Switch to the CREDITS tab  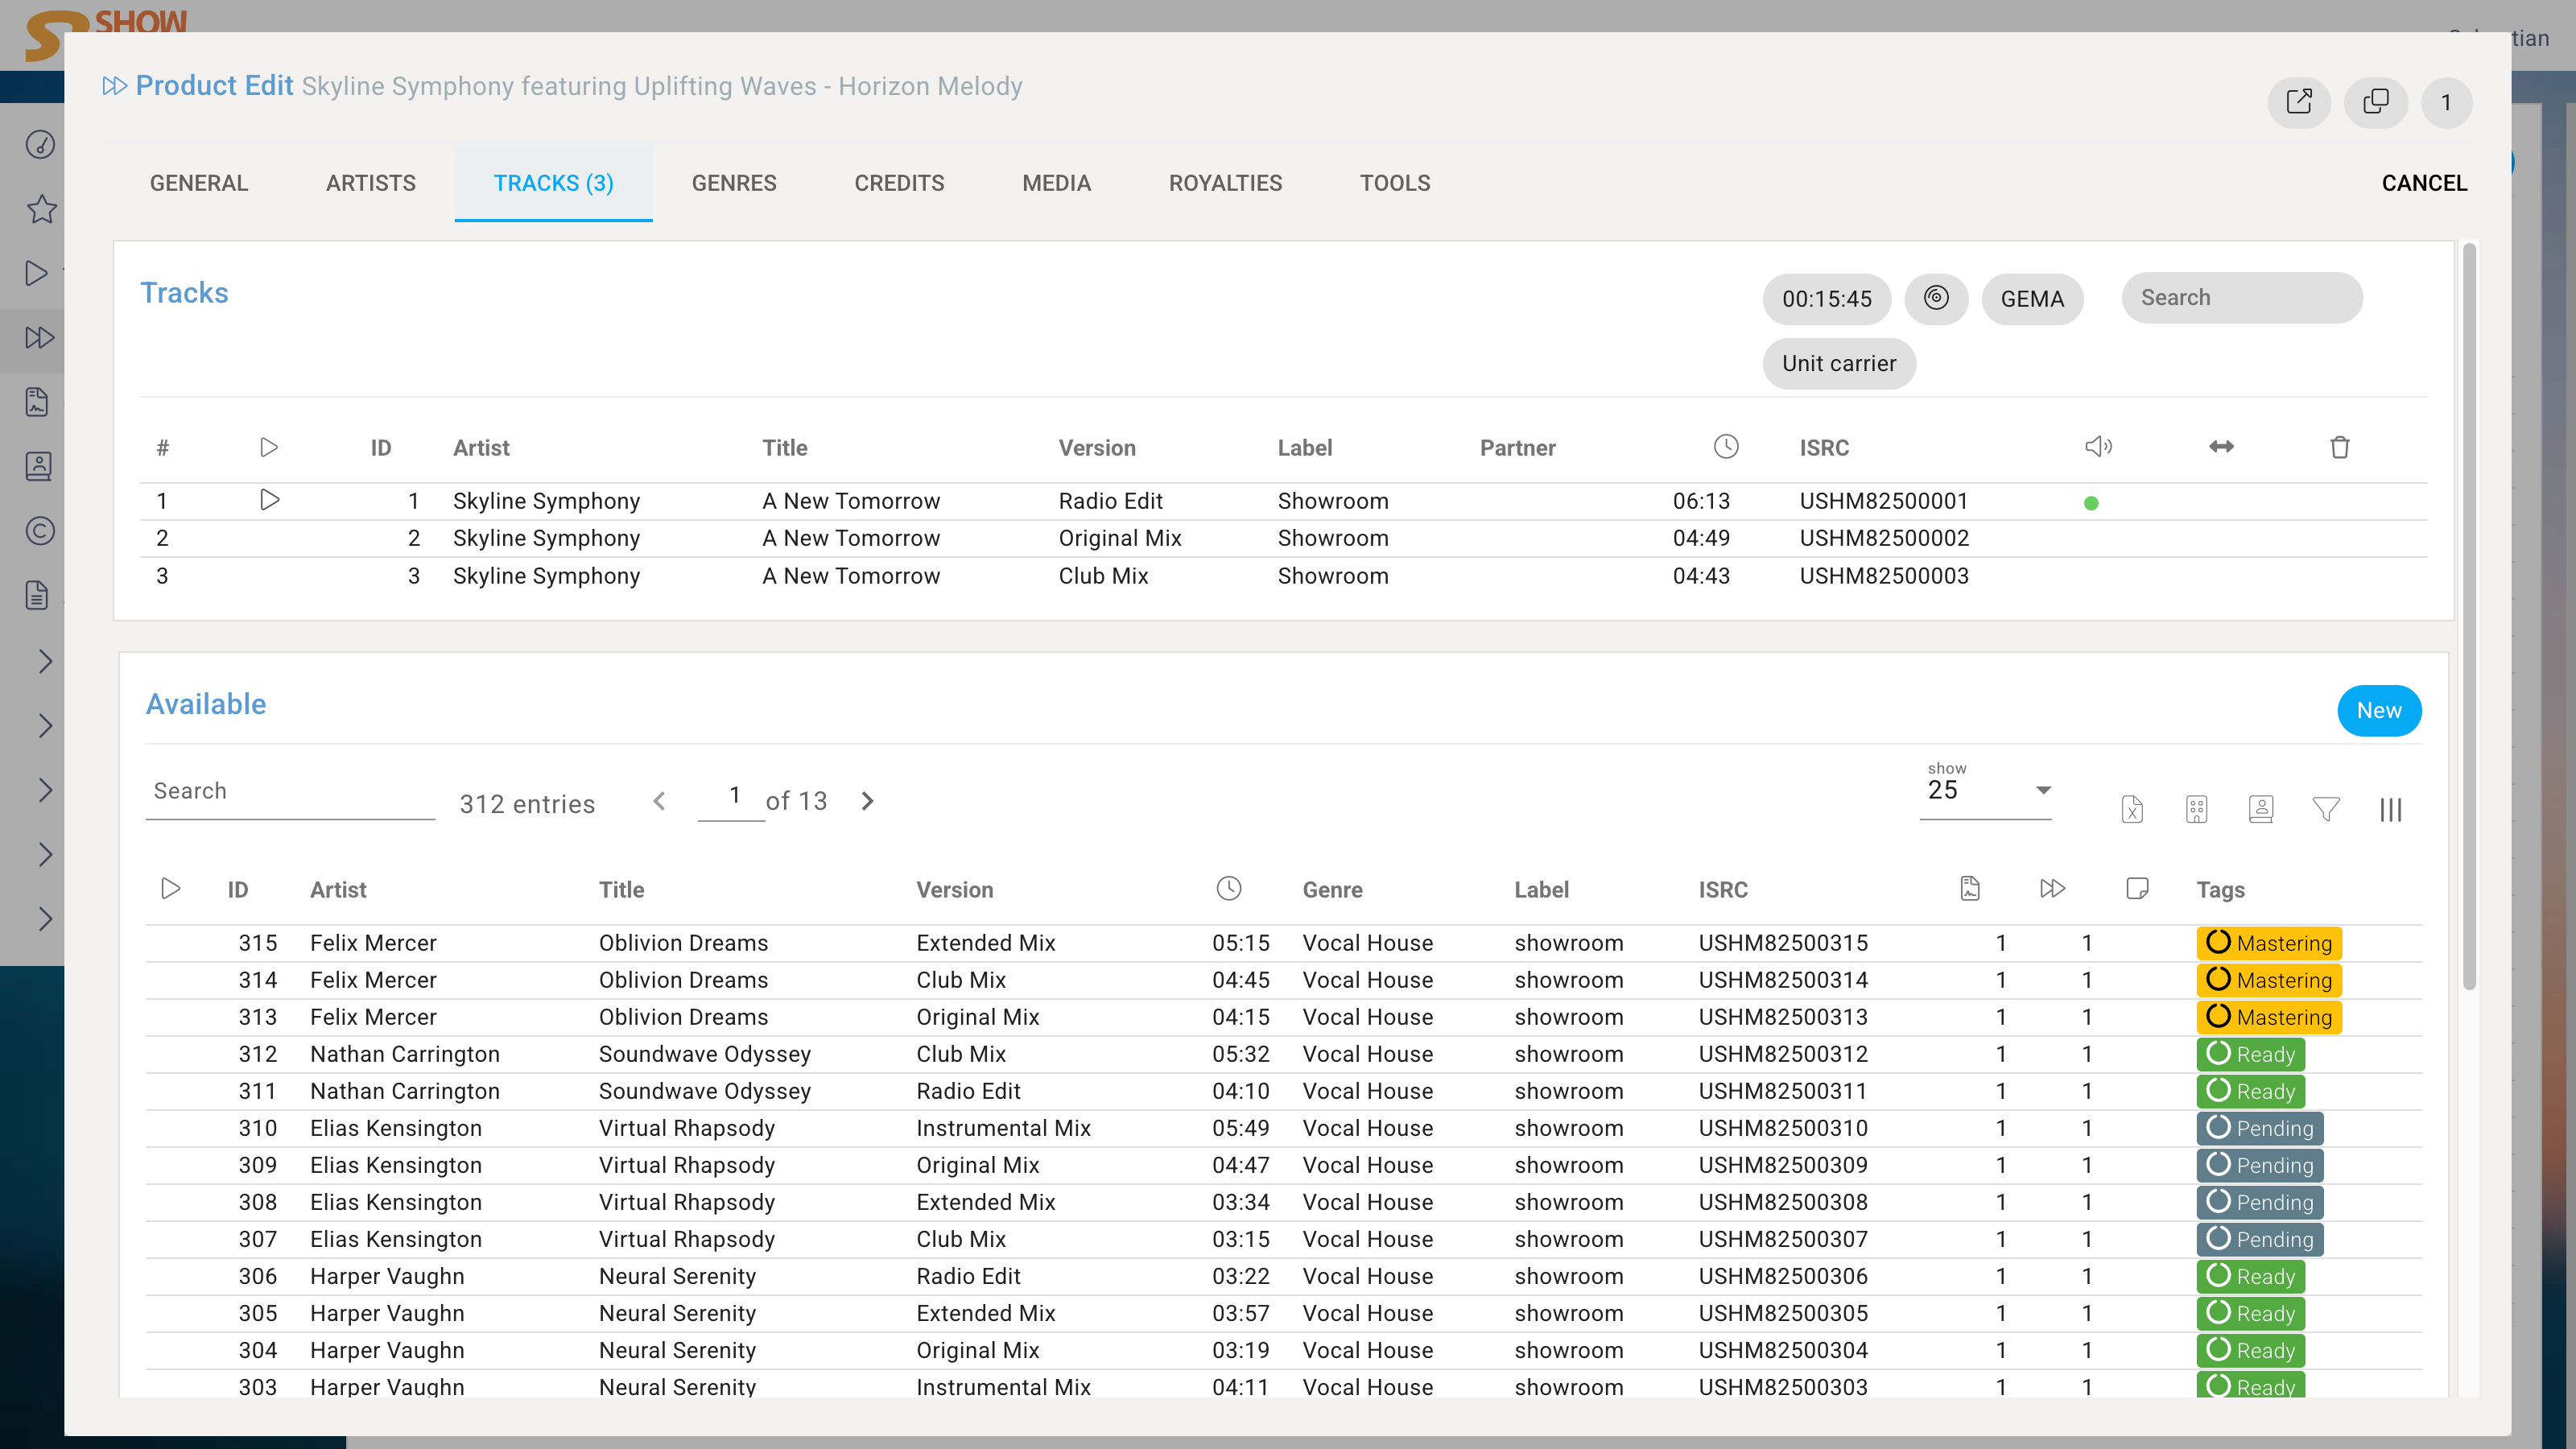(899, 183)
